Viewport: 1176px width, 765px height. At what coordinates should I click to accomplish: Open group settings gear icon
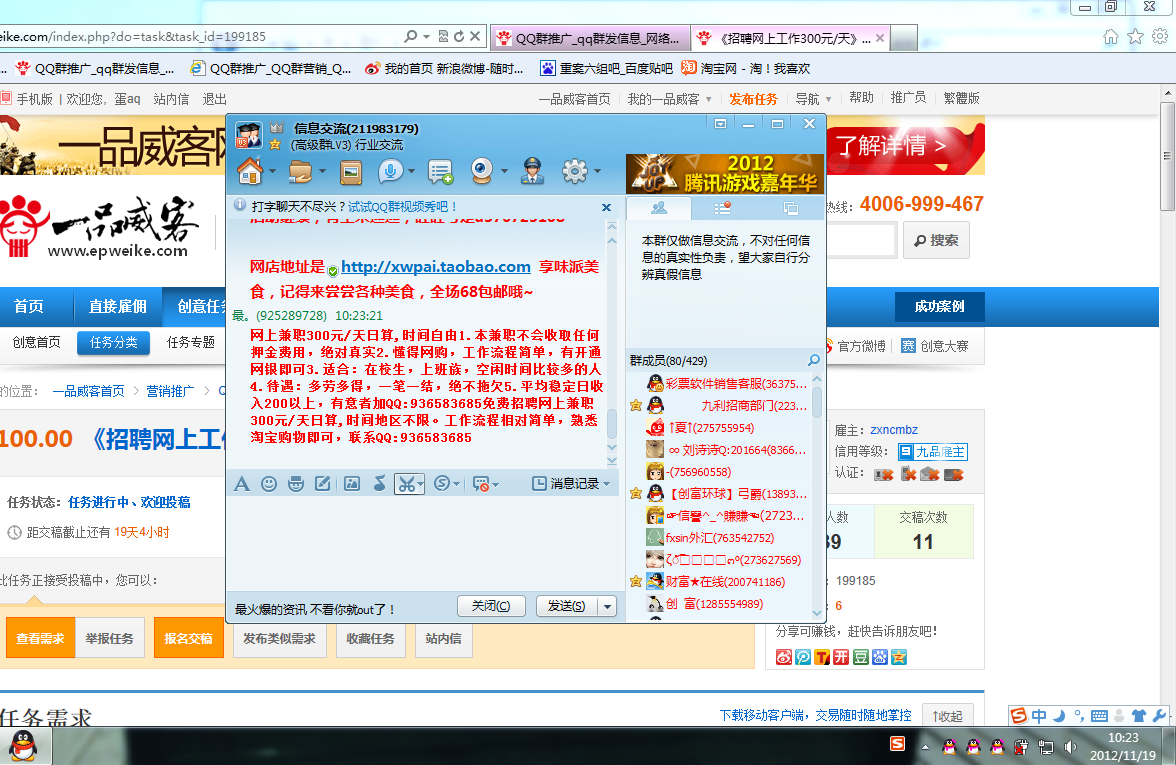coord(575,172)
